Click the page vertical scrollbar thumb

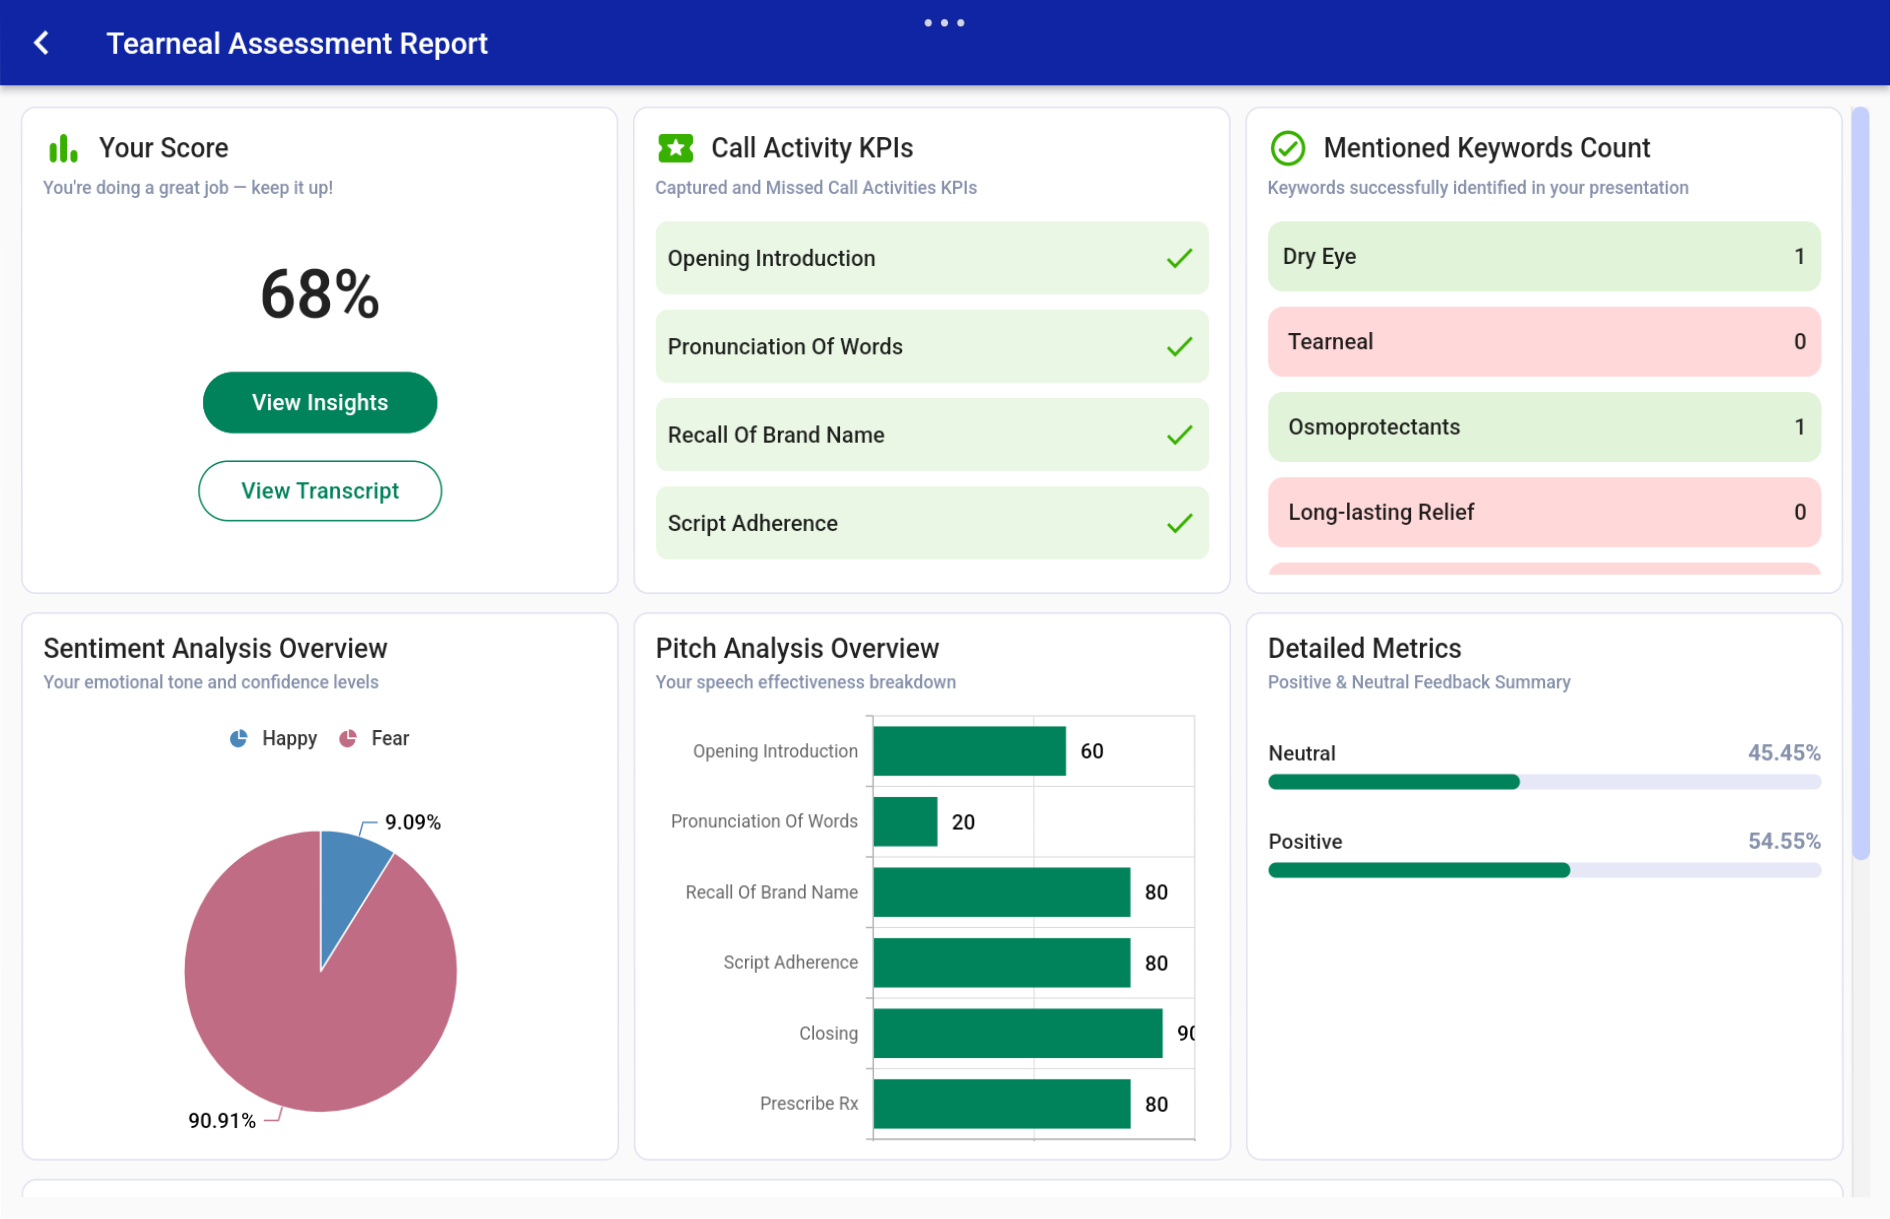pyautogui.click(x=1860, y=483)
